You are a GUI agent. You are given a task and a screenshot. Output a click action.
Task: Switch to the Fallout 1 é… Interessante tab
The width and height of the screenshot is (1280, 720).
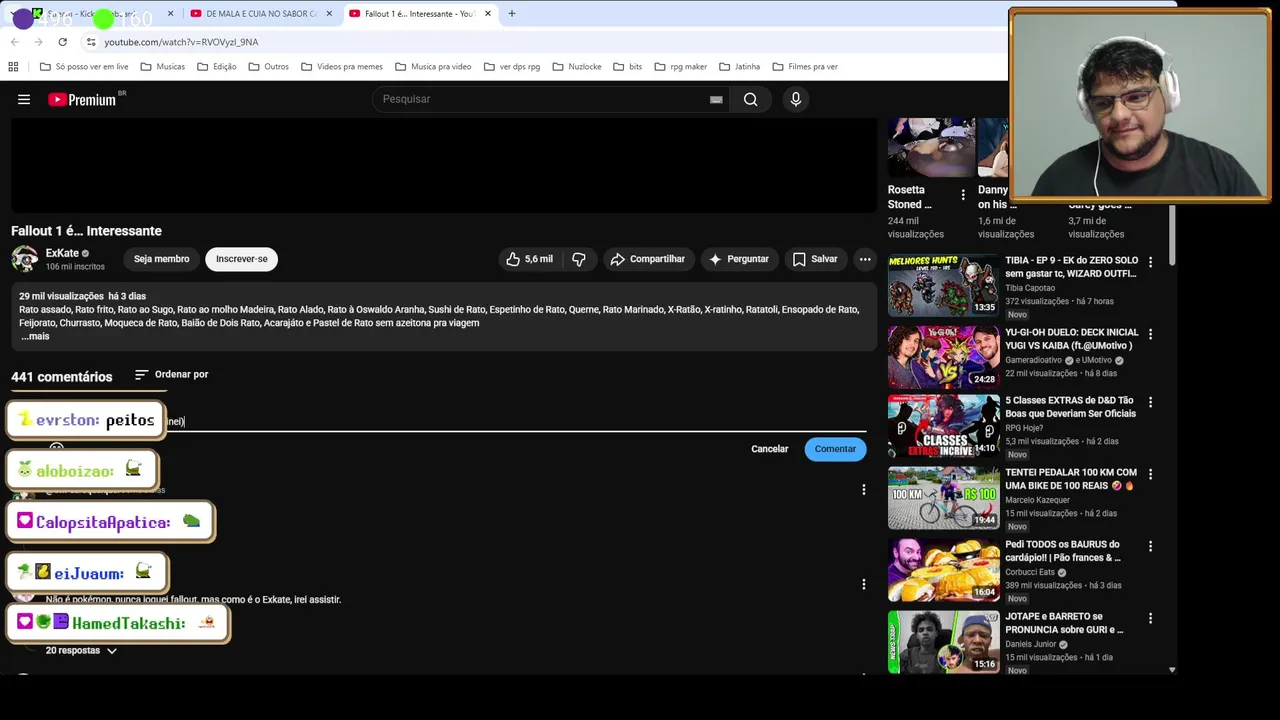[419, 14]
